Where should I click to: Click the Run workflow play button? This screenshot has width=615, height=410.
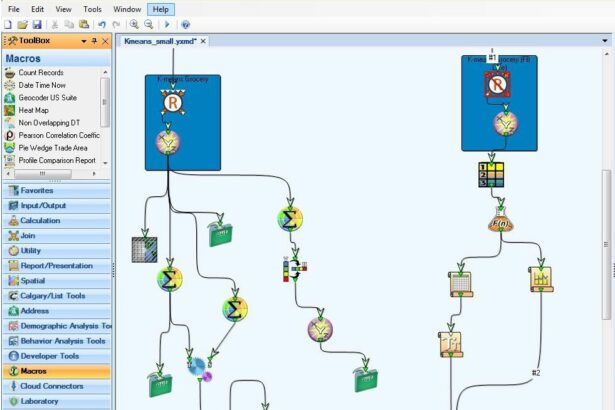167,24
